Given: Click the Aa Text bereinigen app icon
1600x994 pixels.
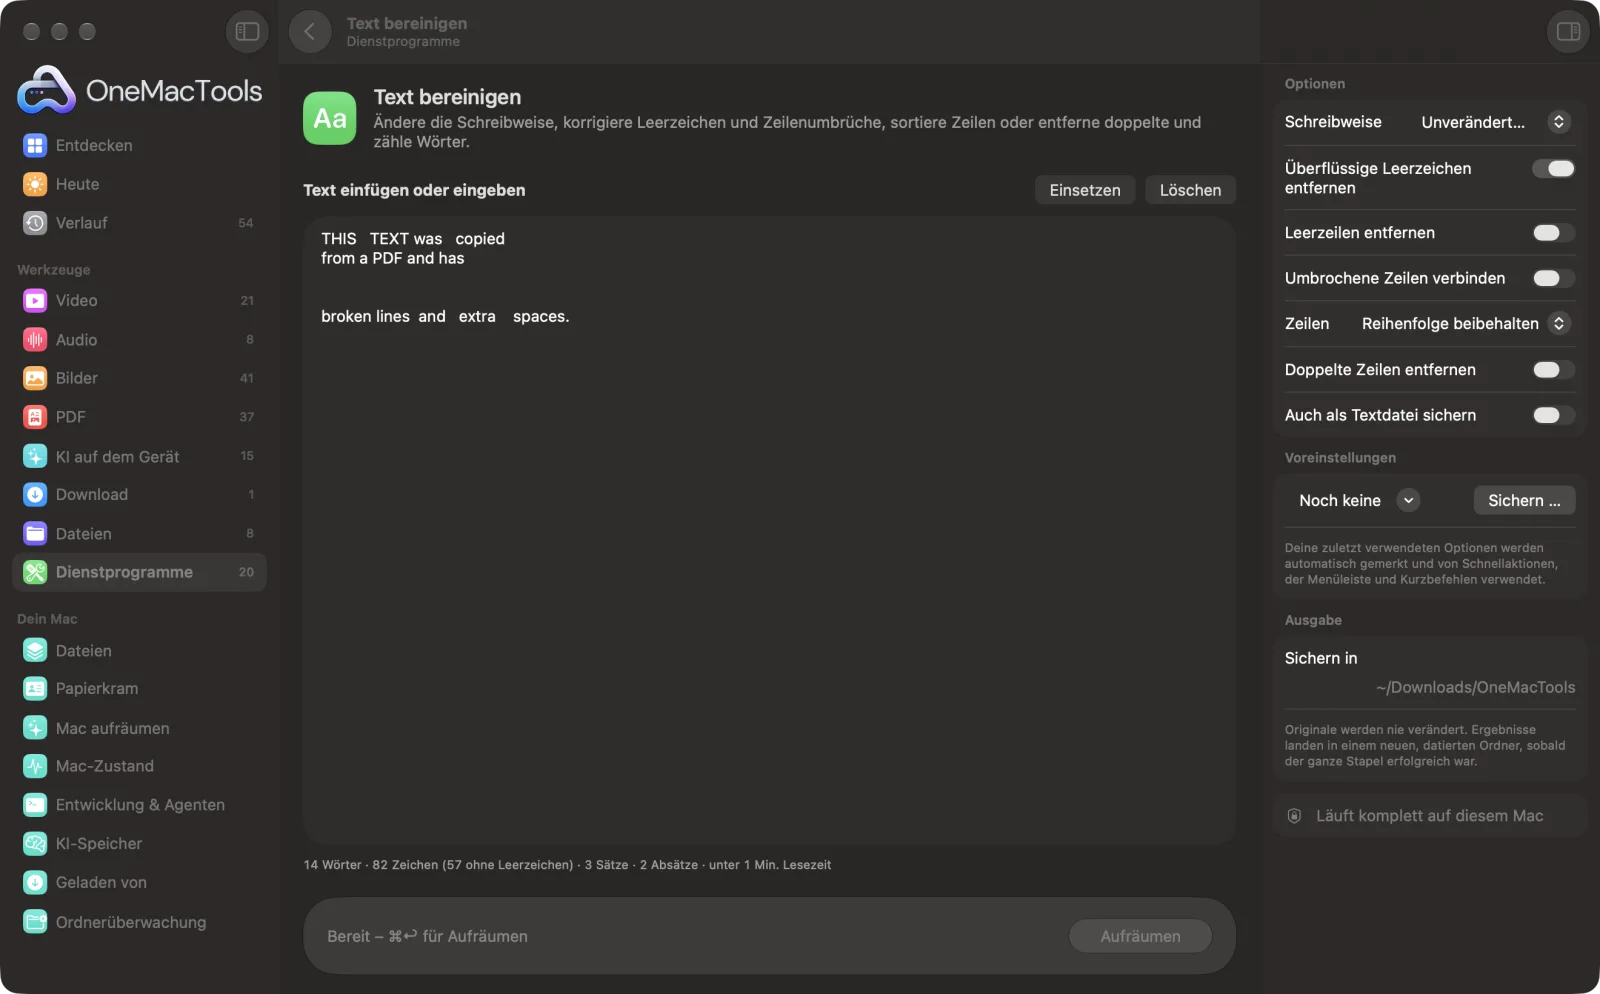Looking at the screenshot, I should 330,119.
